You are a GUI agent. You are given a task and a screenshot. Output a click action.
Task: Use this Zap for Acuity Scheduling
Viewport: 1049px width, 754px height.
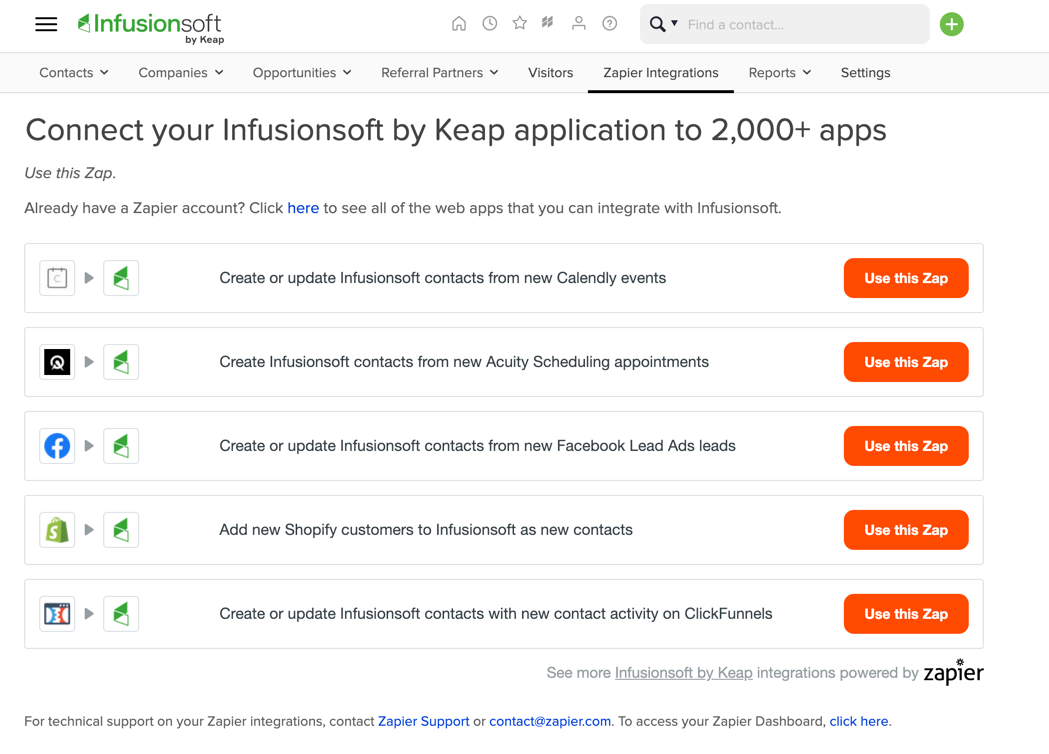click(x=906, y=362)
